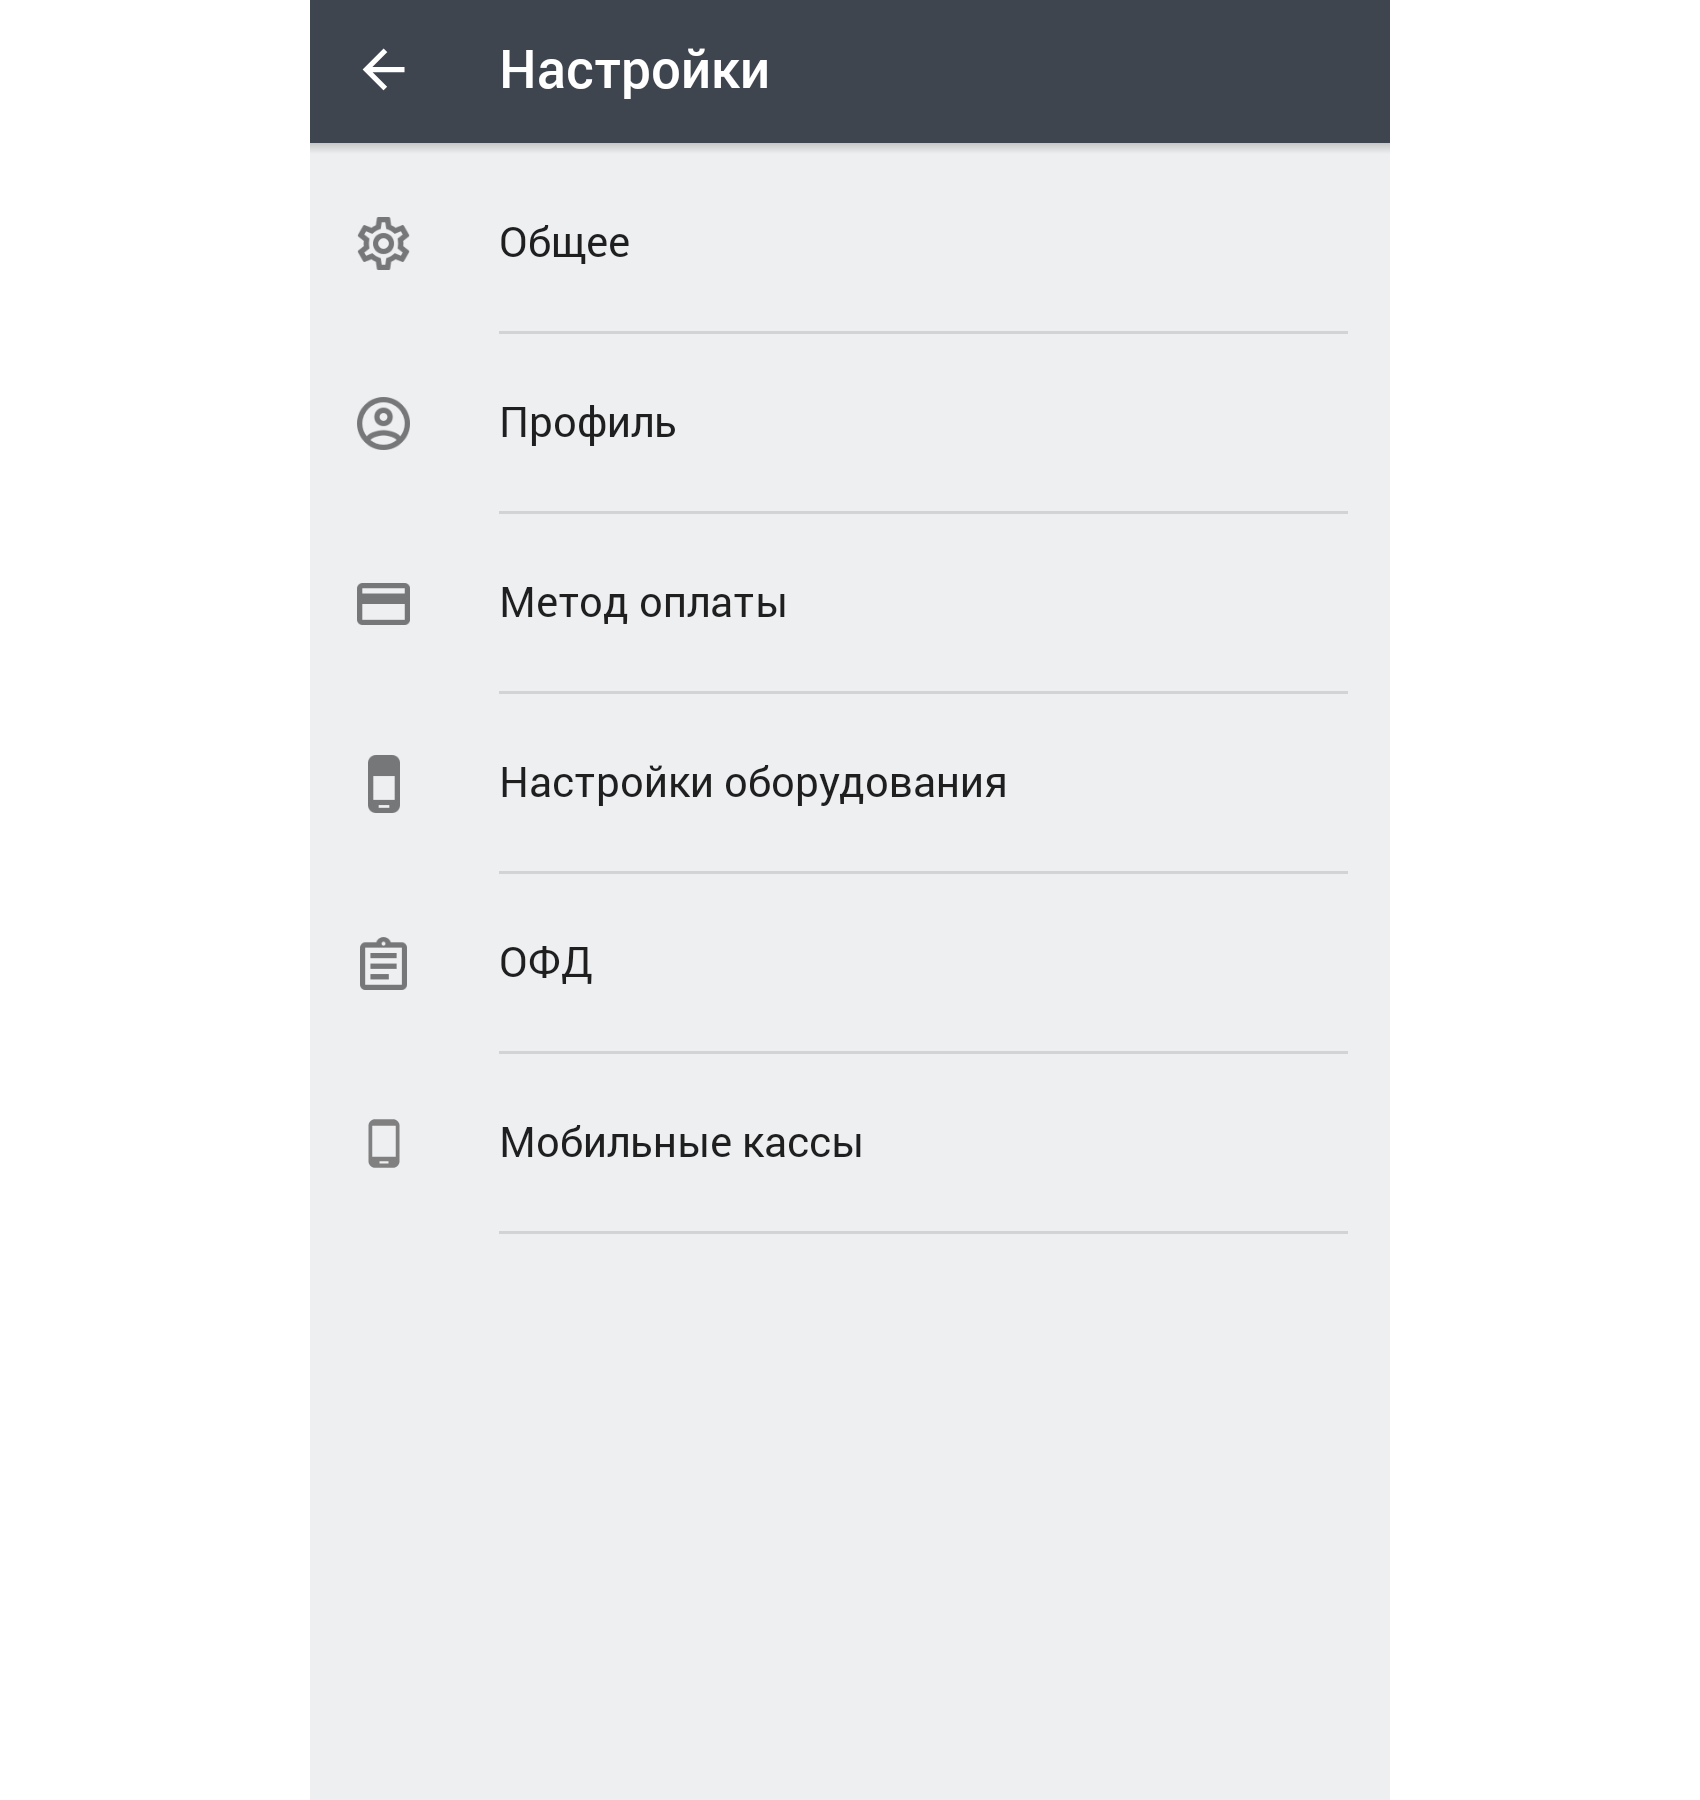Click the clipboard icon for ОФД
The width and height of the screenshot is (1700, 1800).
coord(383,964)
